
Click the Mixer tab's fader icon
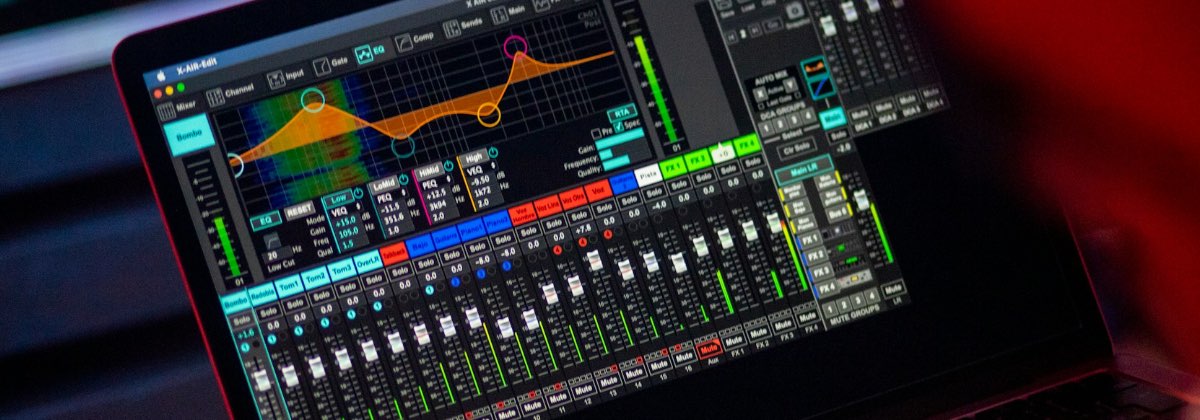click(x=168, y=113)
